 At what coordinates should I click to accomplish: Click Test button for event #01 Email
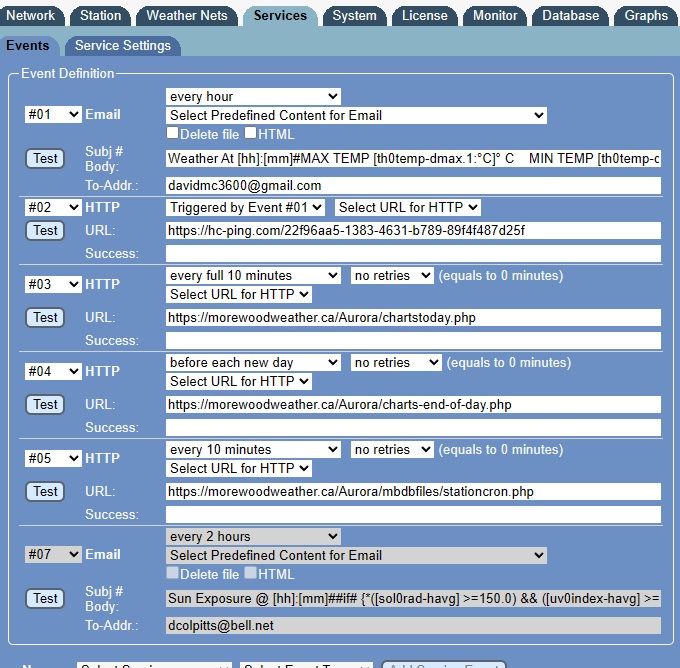(x=45, y=158)
